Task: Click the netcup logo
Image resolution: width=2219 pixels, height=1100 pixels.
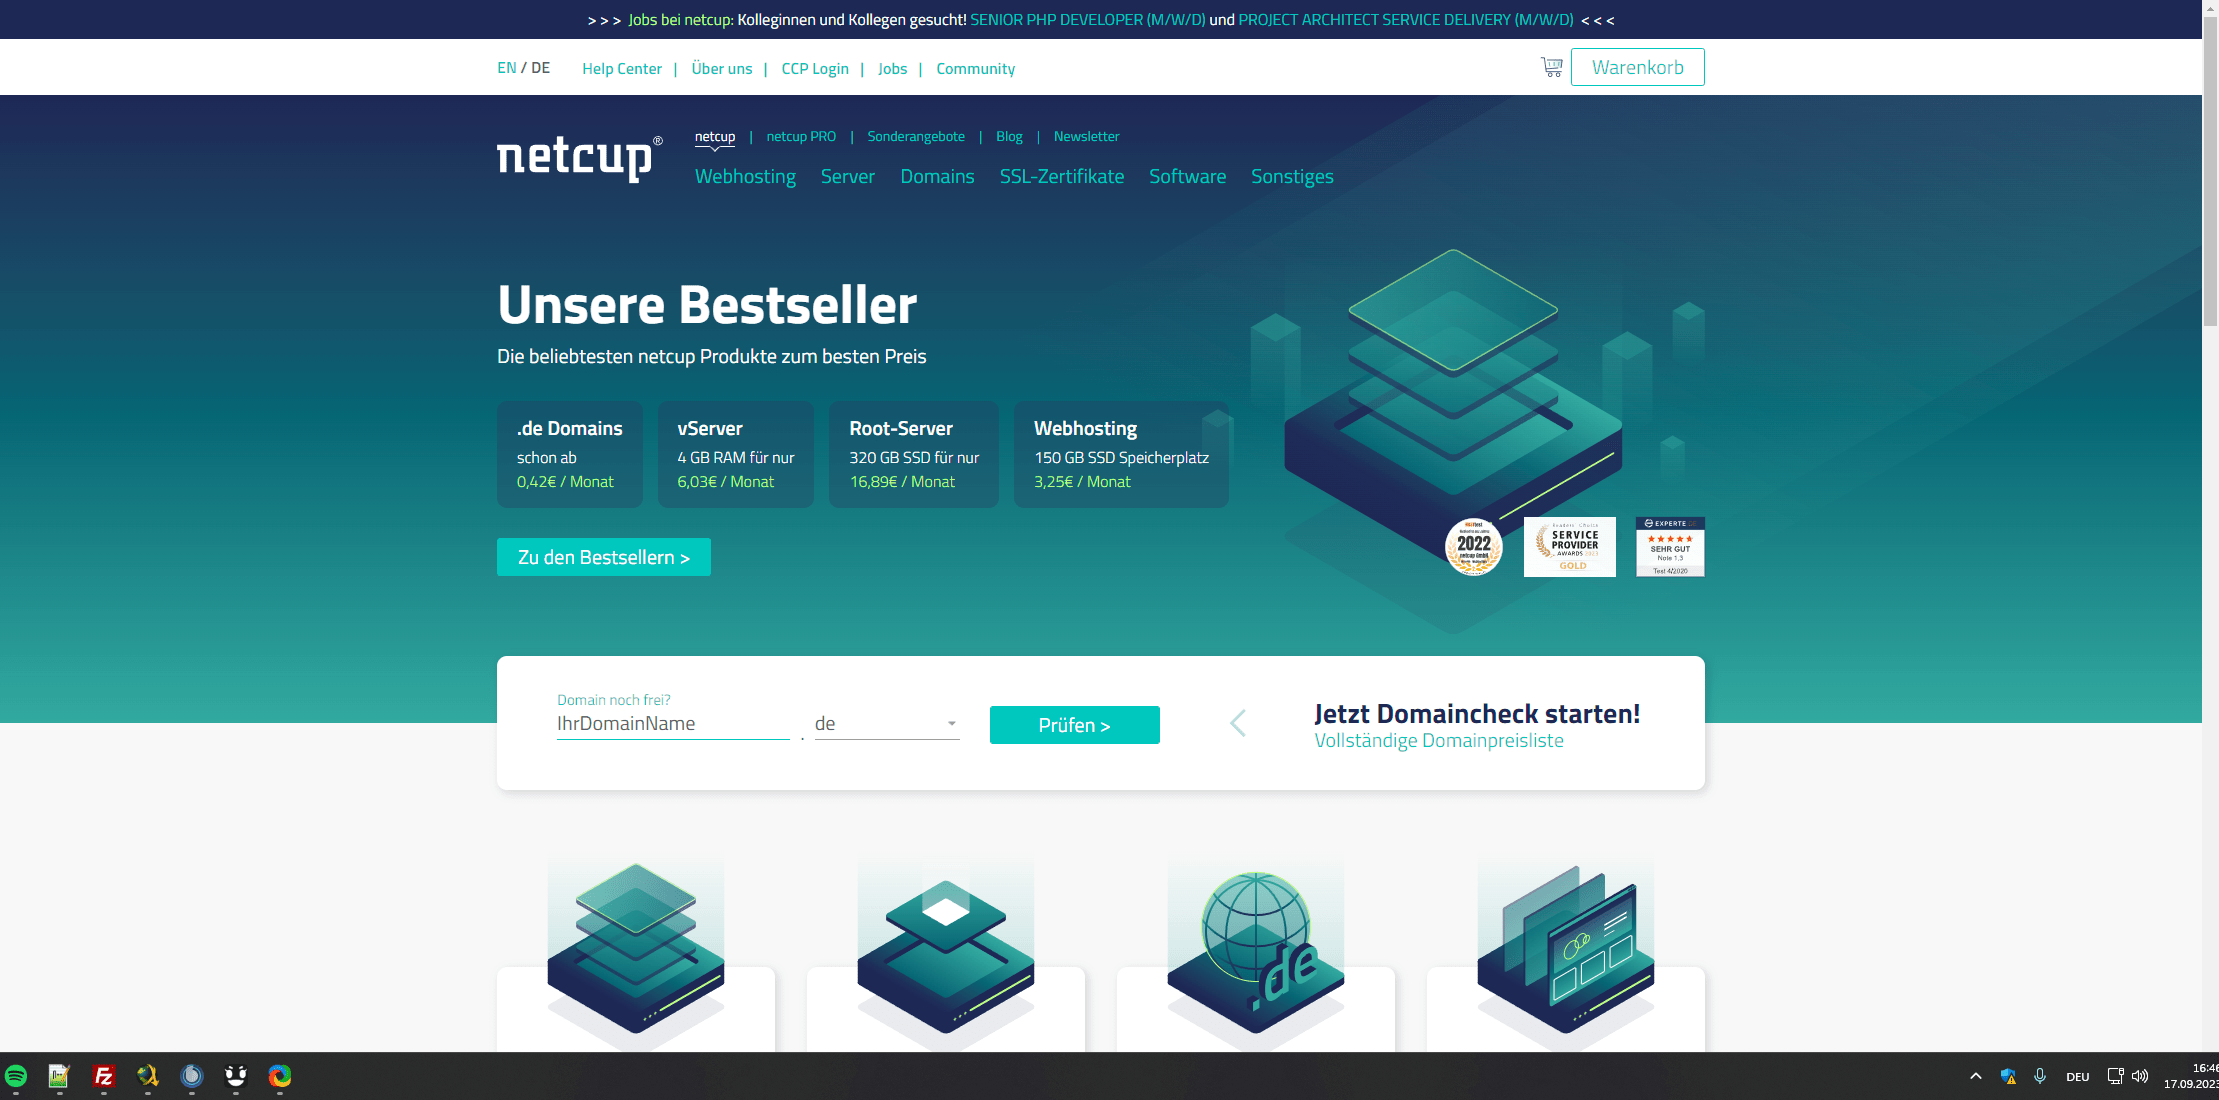Action: pos(579,157)
